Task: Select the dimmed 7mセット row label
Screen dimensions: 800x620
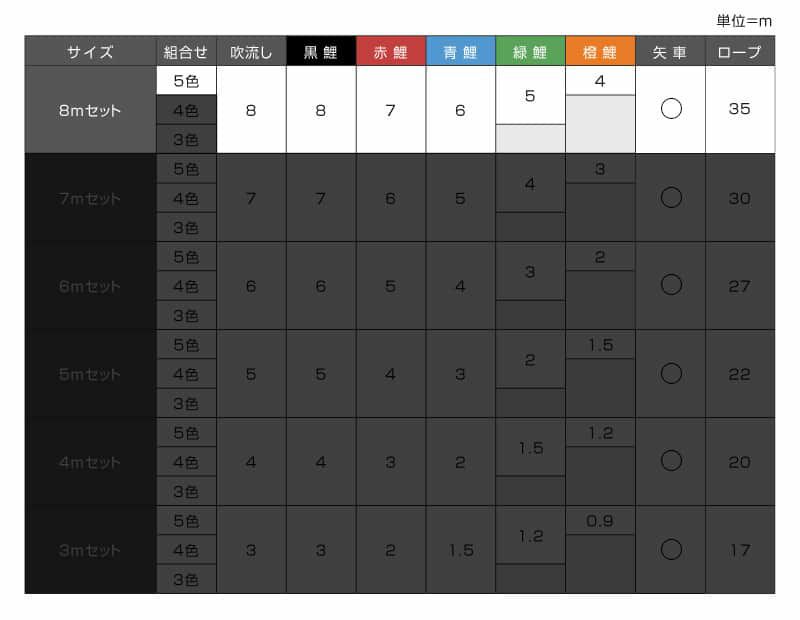Action: pyautogui.click(x=90, y=198)
